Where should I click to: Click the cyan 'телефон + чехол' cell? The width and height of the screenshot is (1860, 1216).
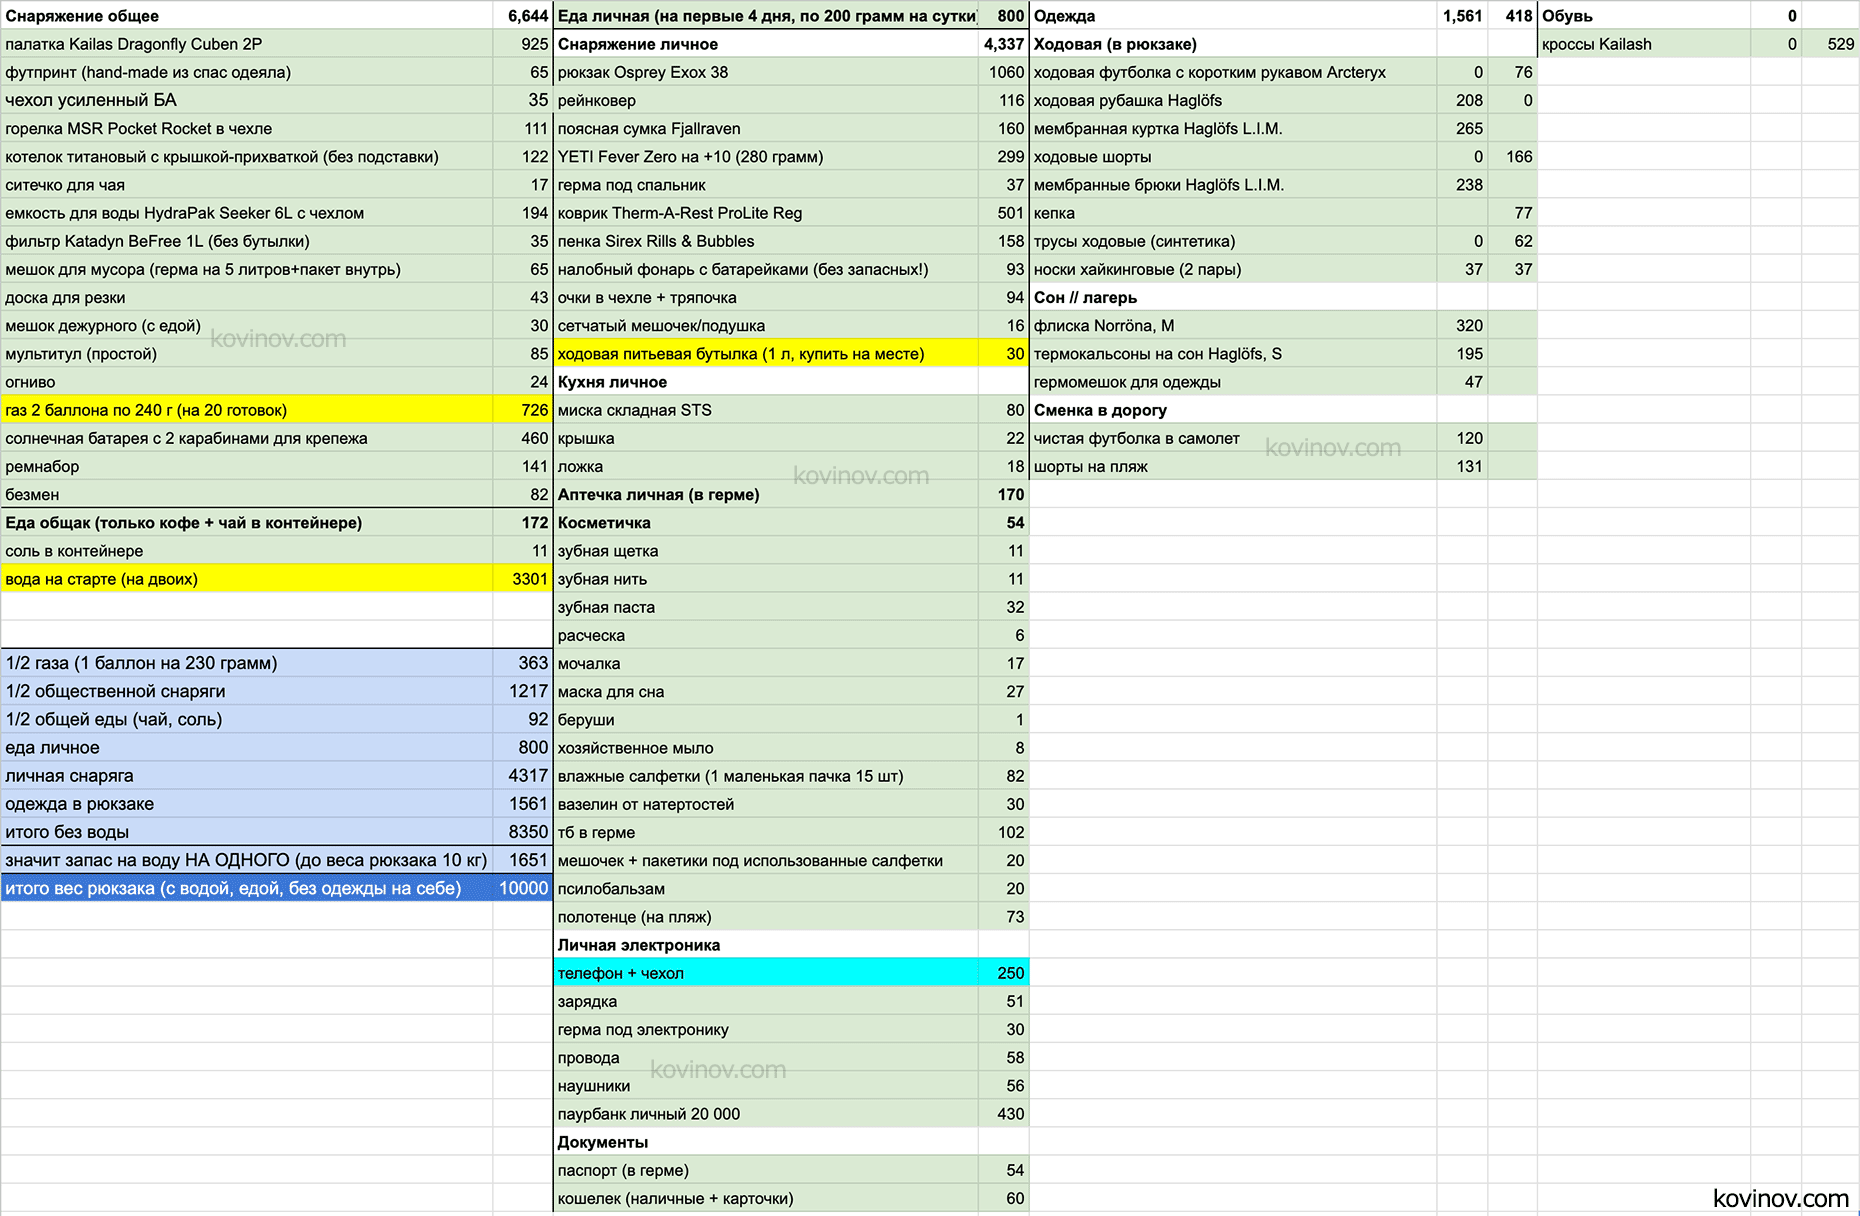(766, 973)
